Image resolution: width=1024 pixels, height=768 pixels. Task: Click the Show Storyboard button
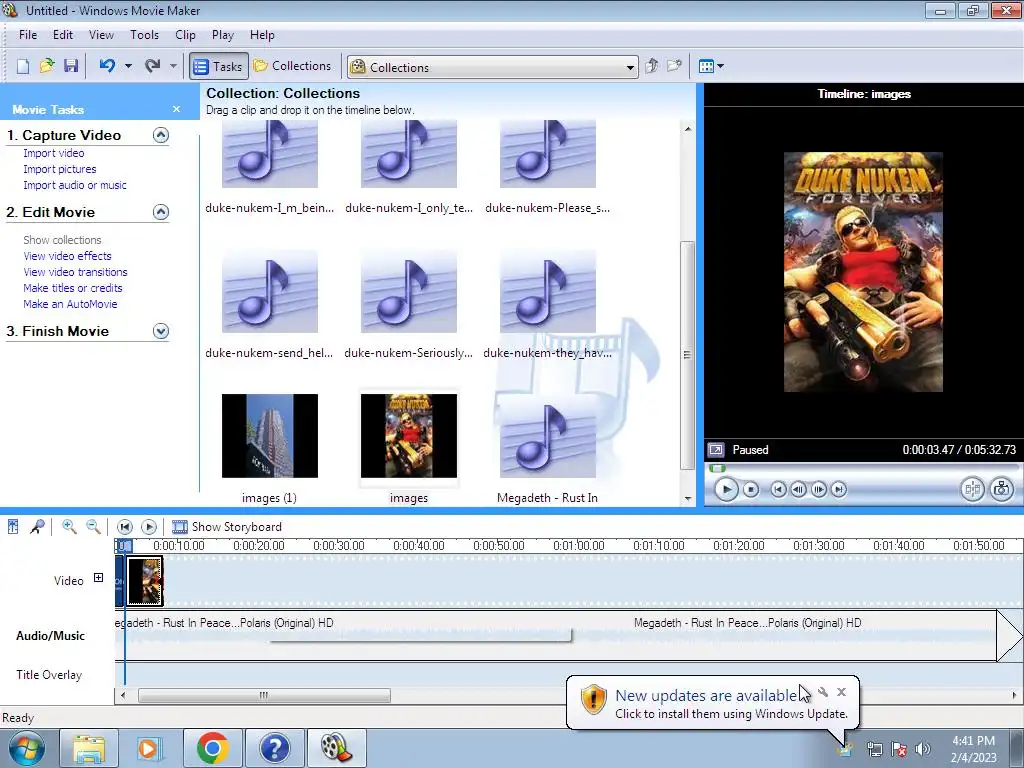click(227, 526)
